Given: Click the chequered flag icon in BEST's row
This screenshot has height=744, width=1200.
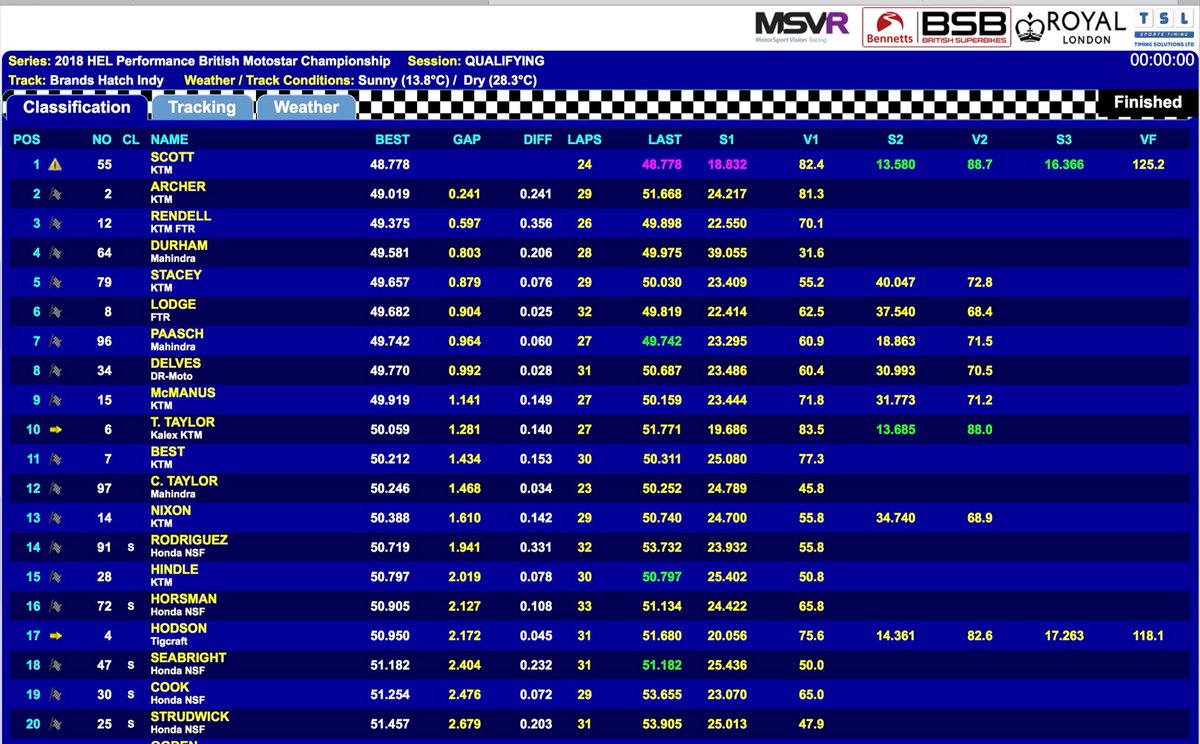Looking at the screenshot, I should click(x=55, y=459).
